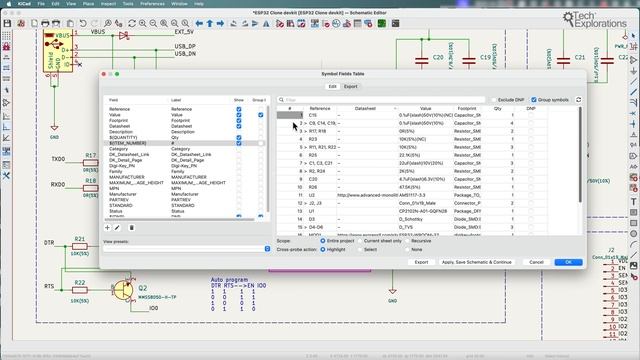Click the add field plus icon
The height and width of the screenshot is (360, 640).
[107, 228]
